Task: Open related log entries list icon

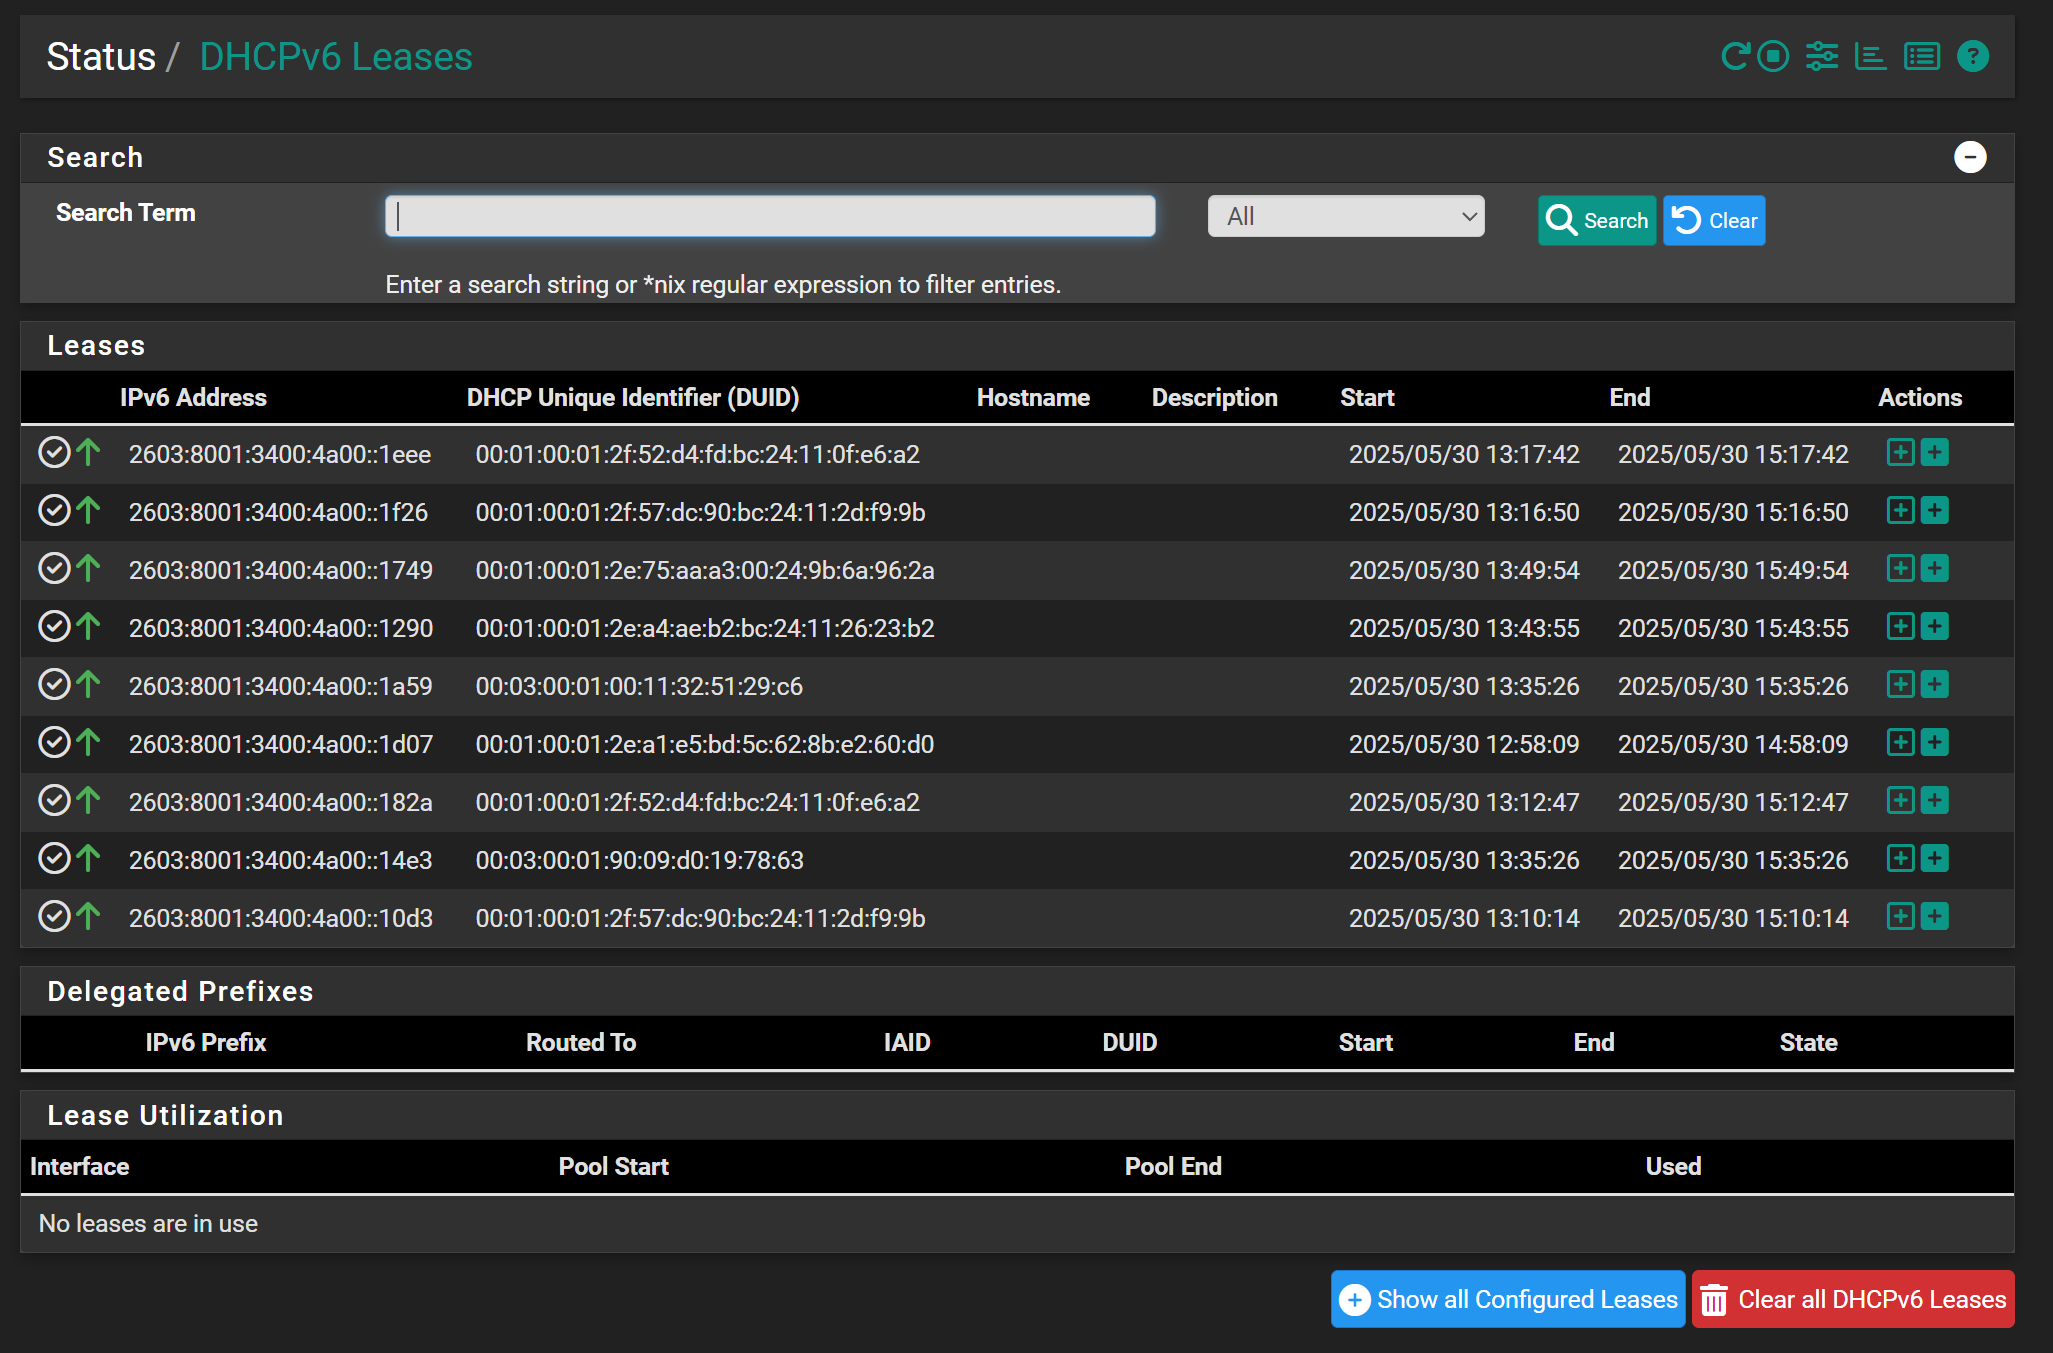Action: (1922, 56)
